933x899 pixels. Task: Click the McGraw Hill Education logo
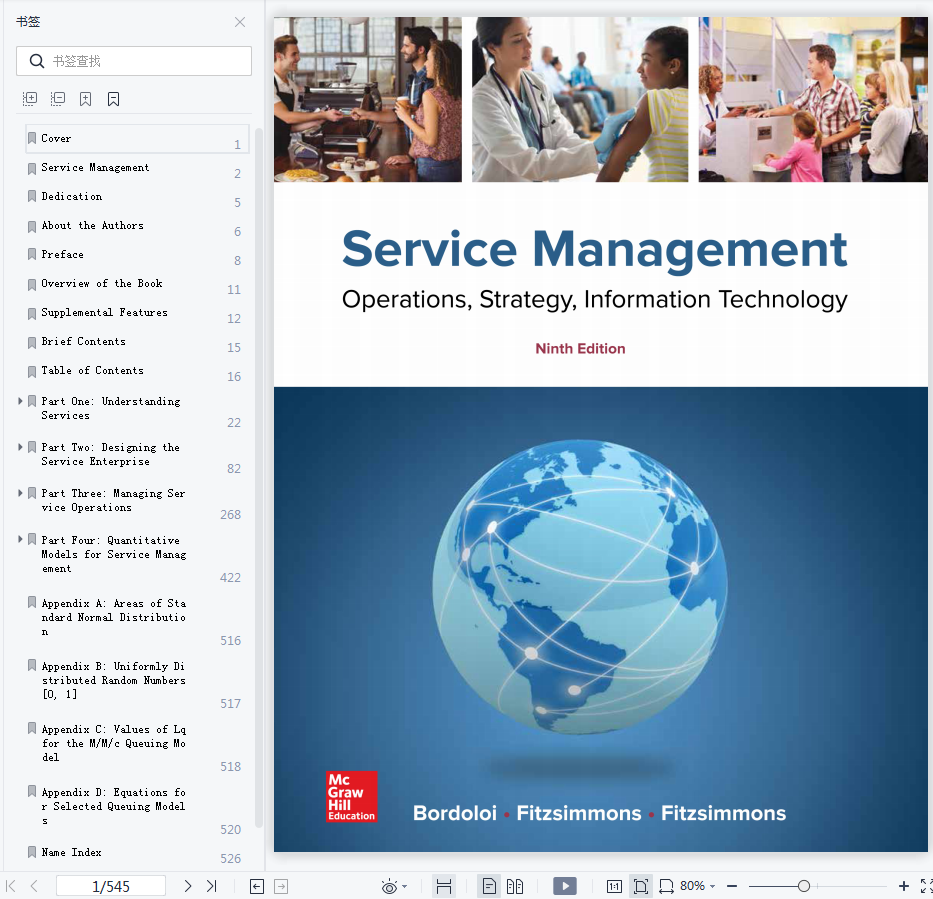click(x=352, y=797)
